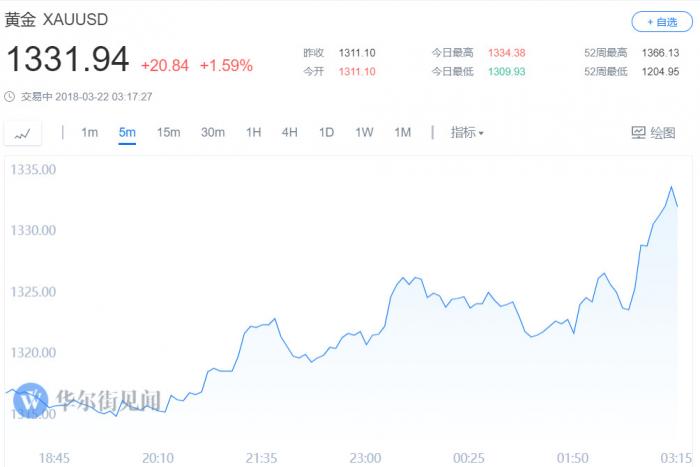Click the 52周最高 value 1366.13

660,52
